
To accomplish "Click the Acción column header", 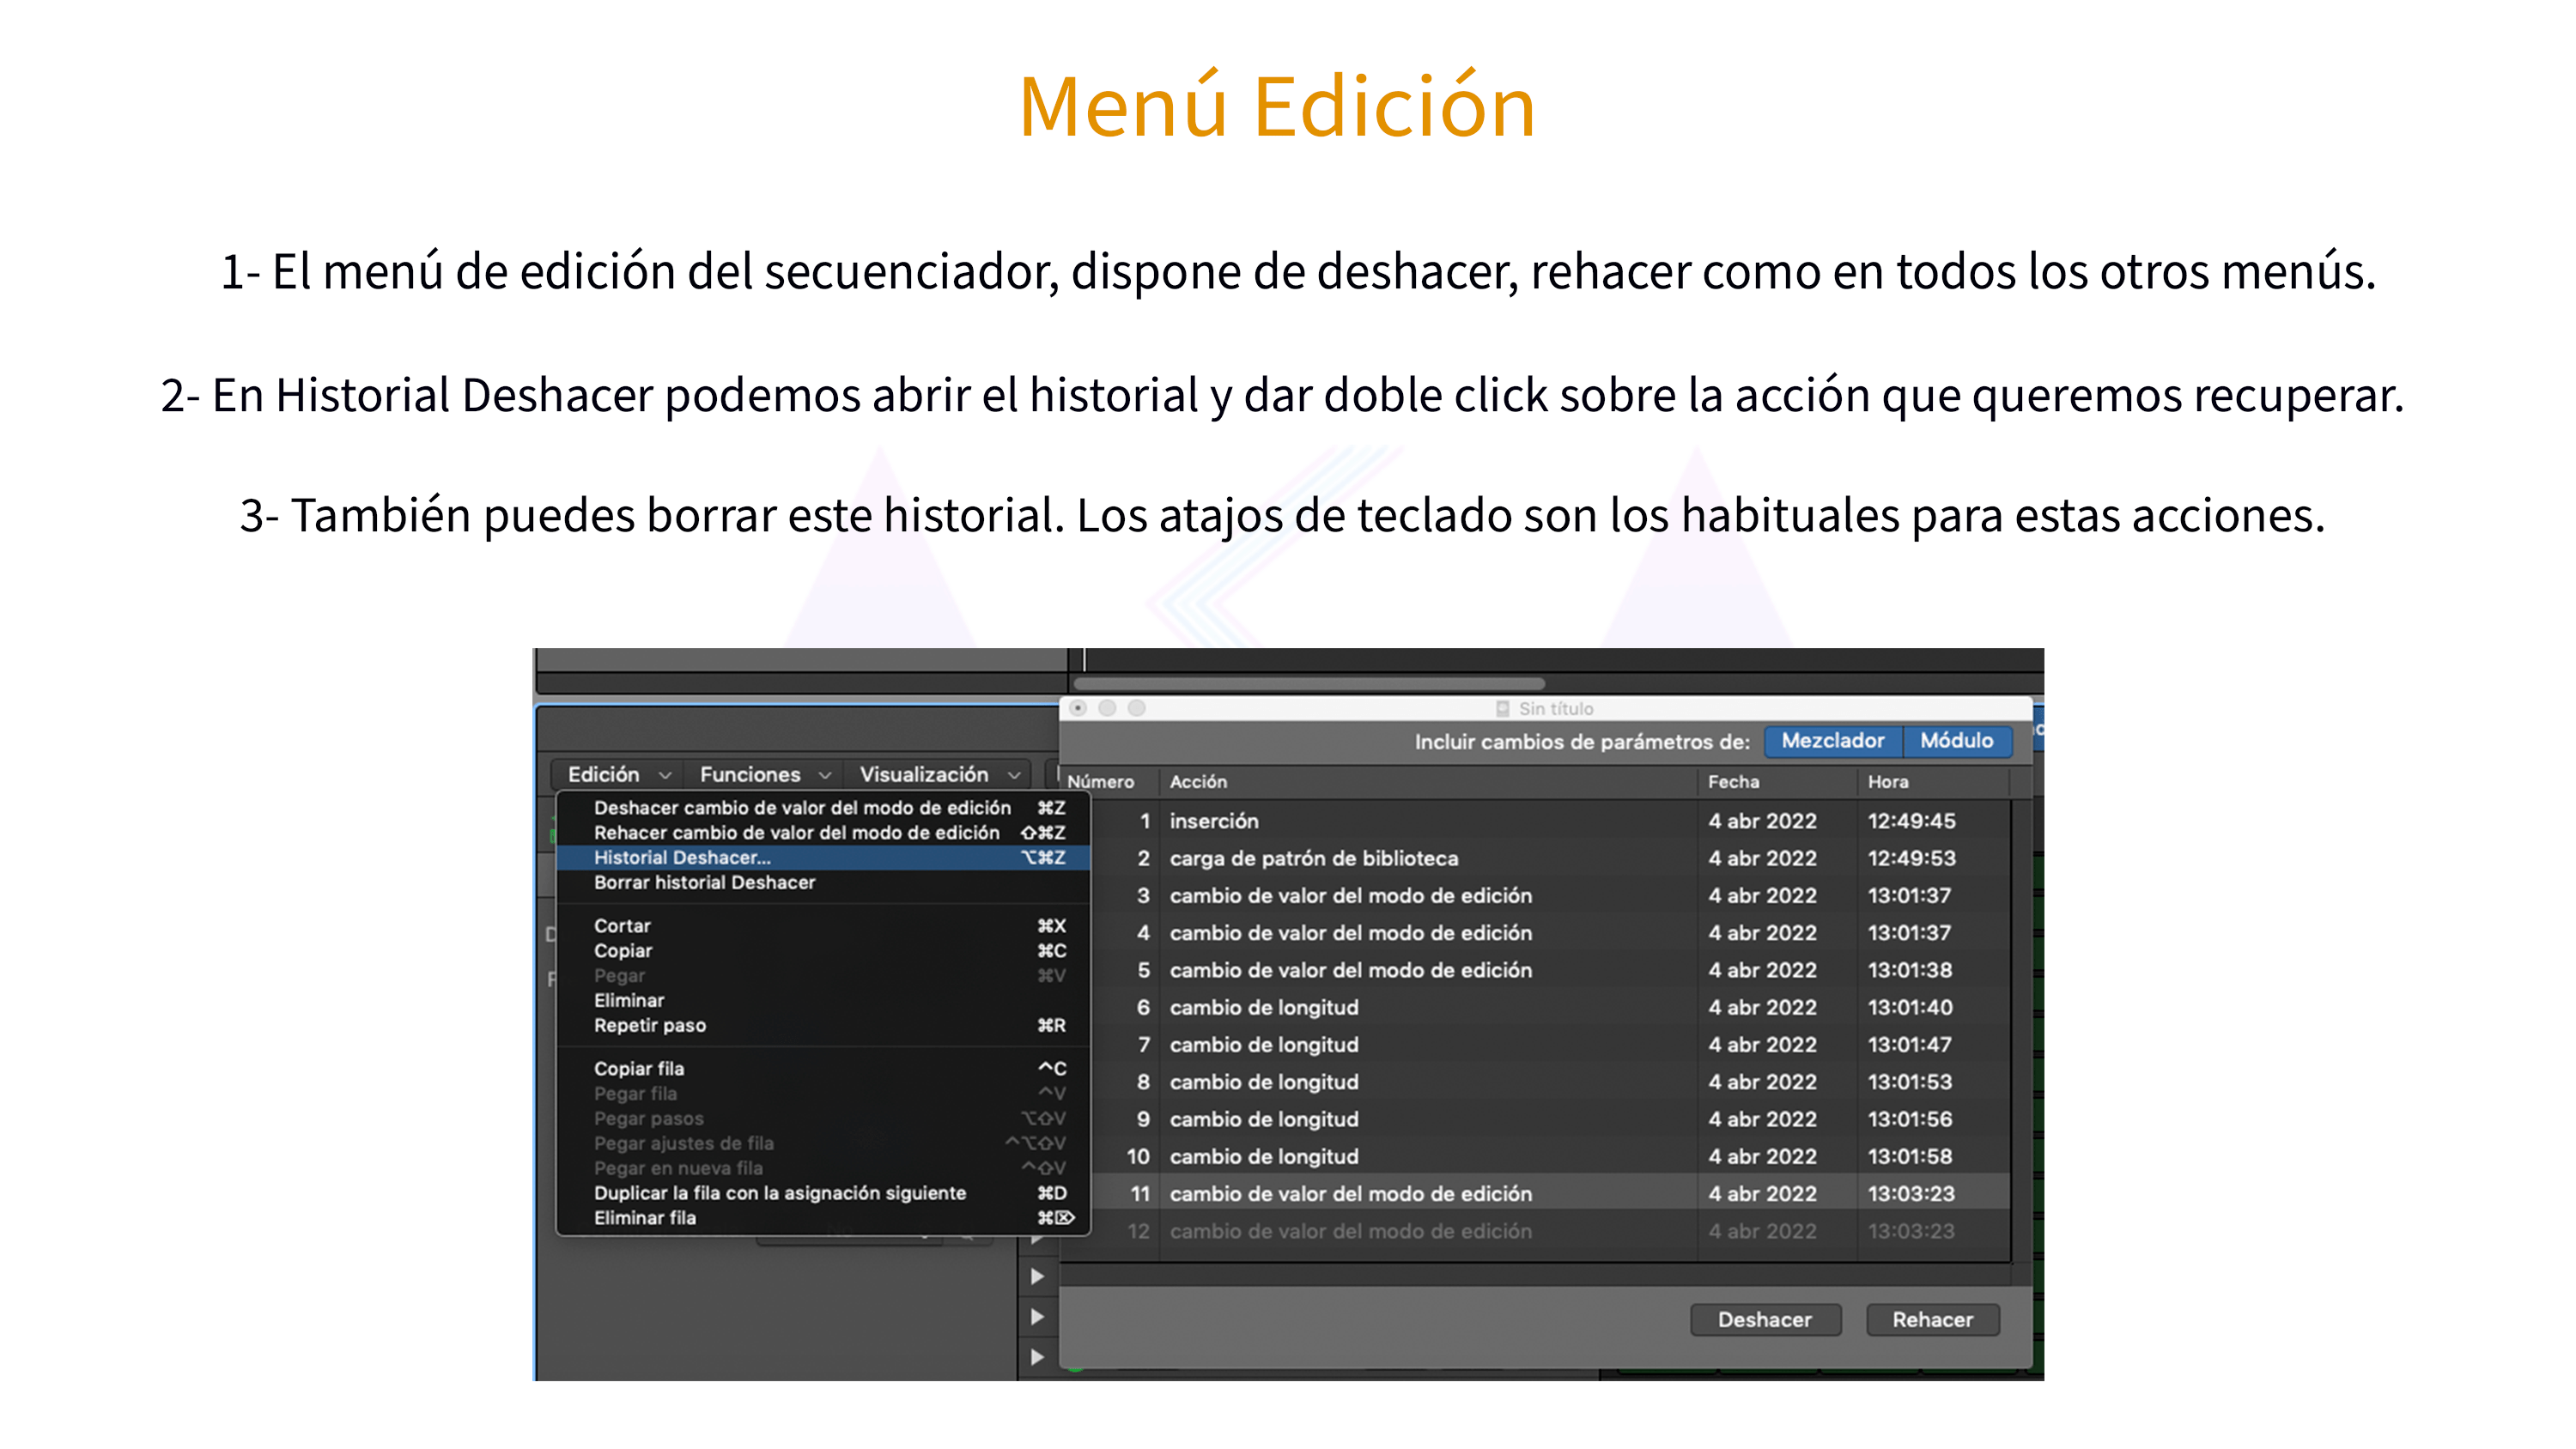I will tap(1427, 782).
